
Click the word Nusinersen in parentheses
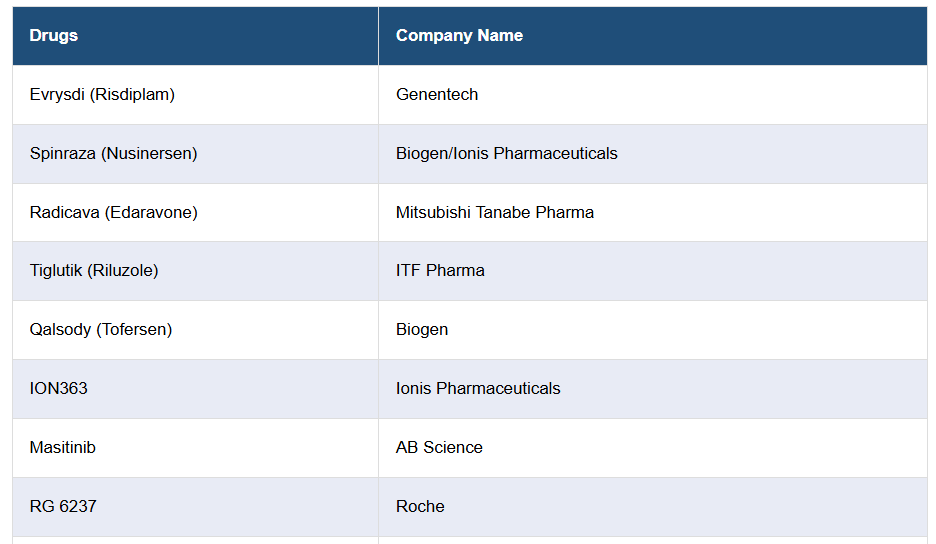[x=149, y=153]
